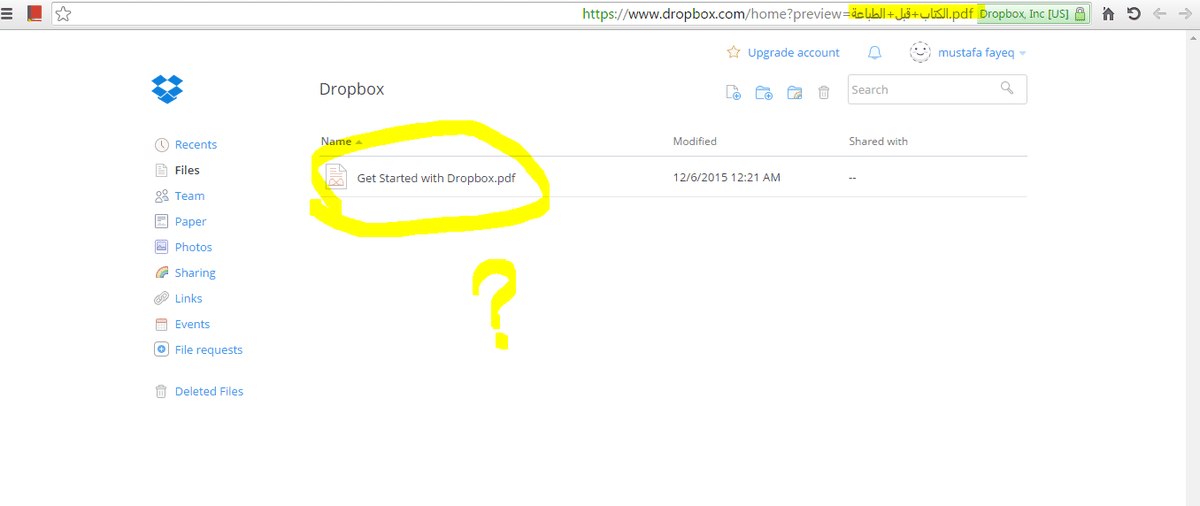Click the red book extension icon
The height and width of the screenshot is (506, 1200).
pyautogui.click(x=34, y=14)
